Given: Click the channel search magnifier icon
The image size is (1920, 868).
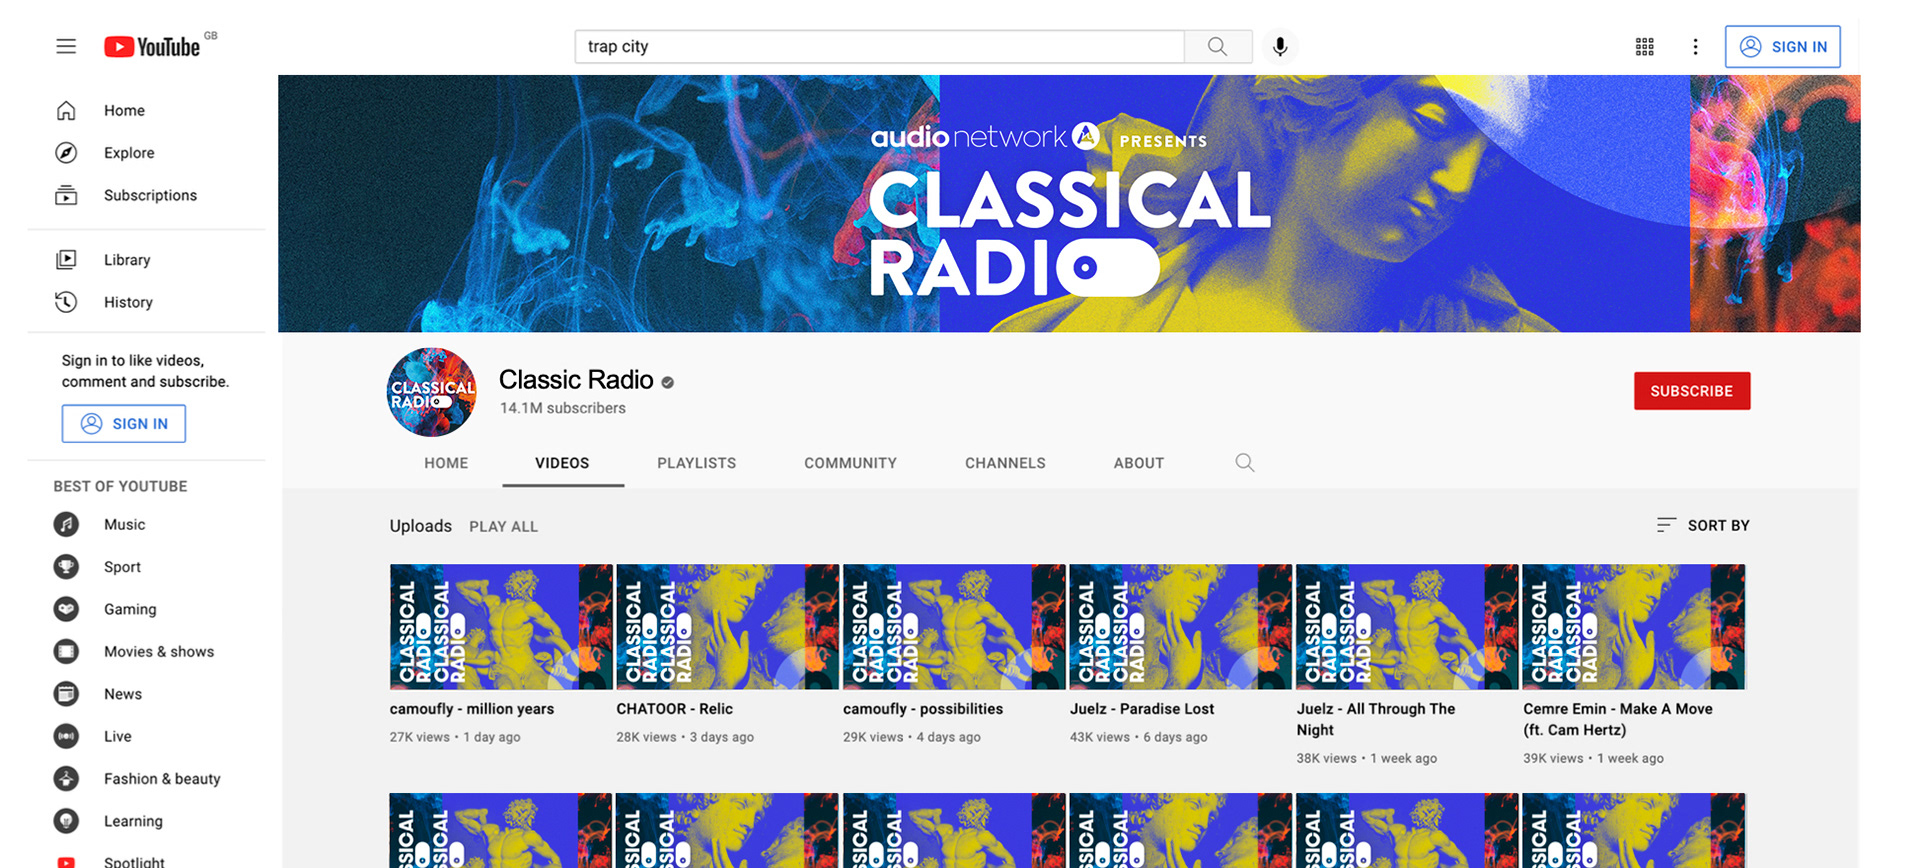Looking at the screenshot, I should click(1244, 462).
